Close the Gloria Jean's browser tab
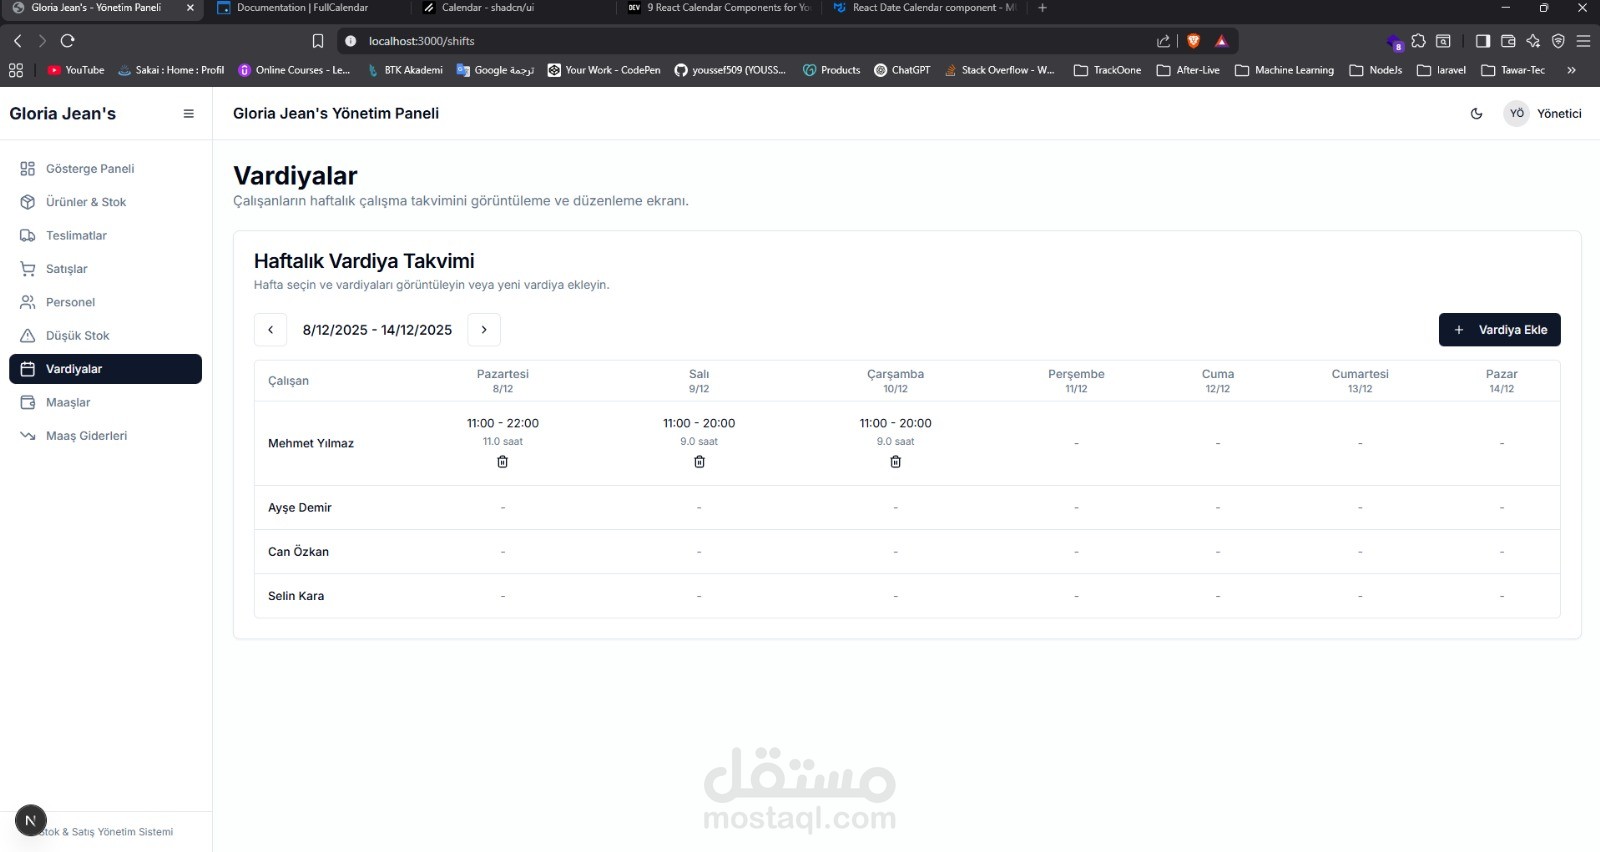This screenshot has width=1600, height=852. click(x=190, y=8)
